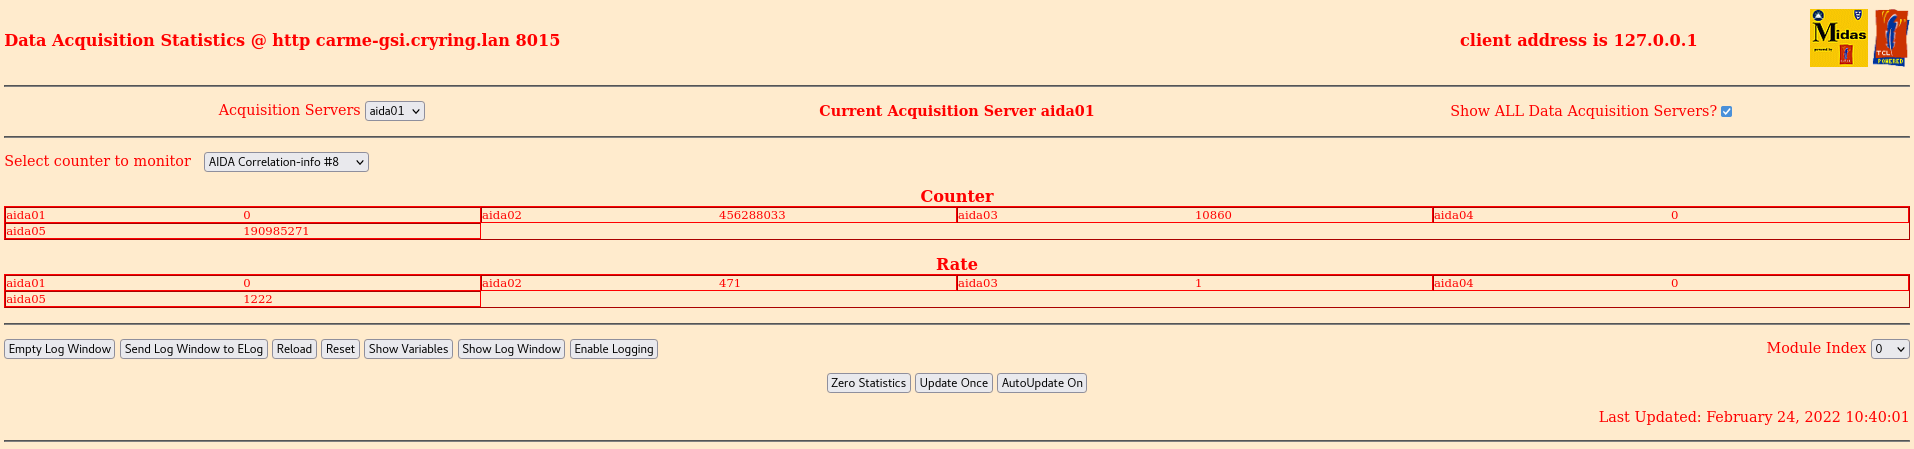1914x449 pixels.
Task: Select Counter value 190985271 for aida05
Action: (276, 231)
